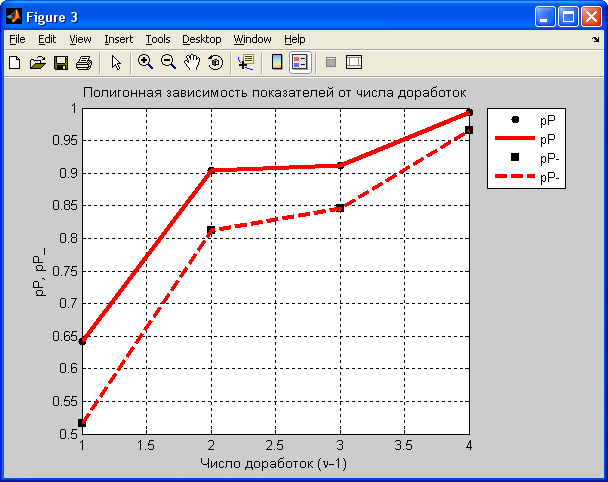
Task: Click the New Figure toolbar icon
Action: [x=15, y=62]
